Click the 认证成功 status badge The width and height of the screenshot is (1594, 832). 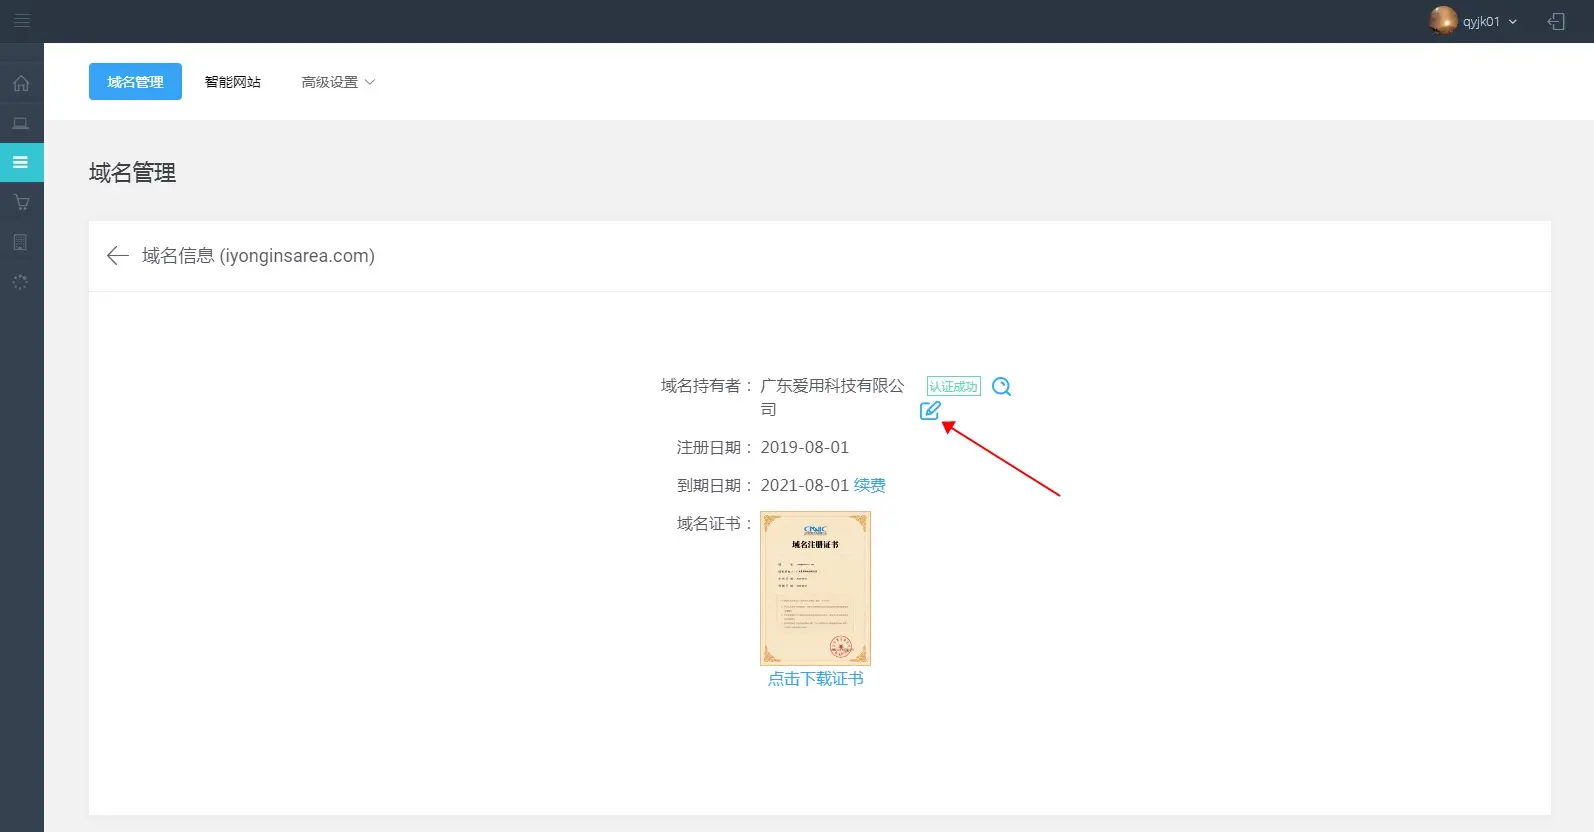pyautogui.click(x=953, y=387)
